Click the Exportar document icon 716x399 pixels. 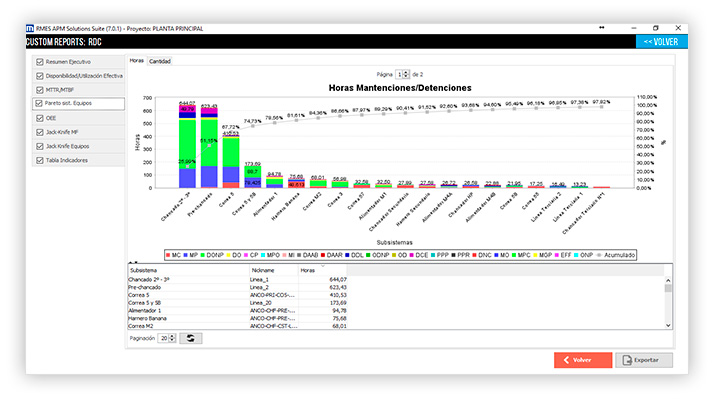pyautogui.click(x=627, y=360)
